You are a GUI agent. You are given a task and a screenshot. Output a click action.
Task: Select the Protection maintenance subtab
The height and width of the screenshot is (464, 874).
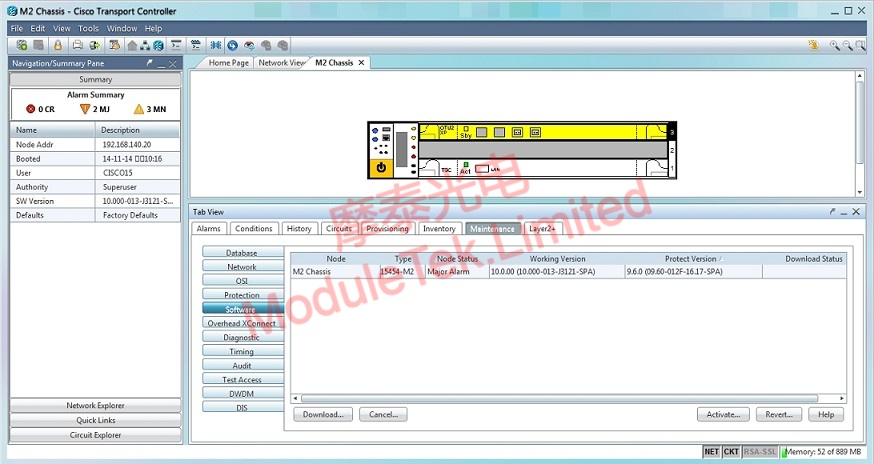point(242,295)
